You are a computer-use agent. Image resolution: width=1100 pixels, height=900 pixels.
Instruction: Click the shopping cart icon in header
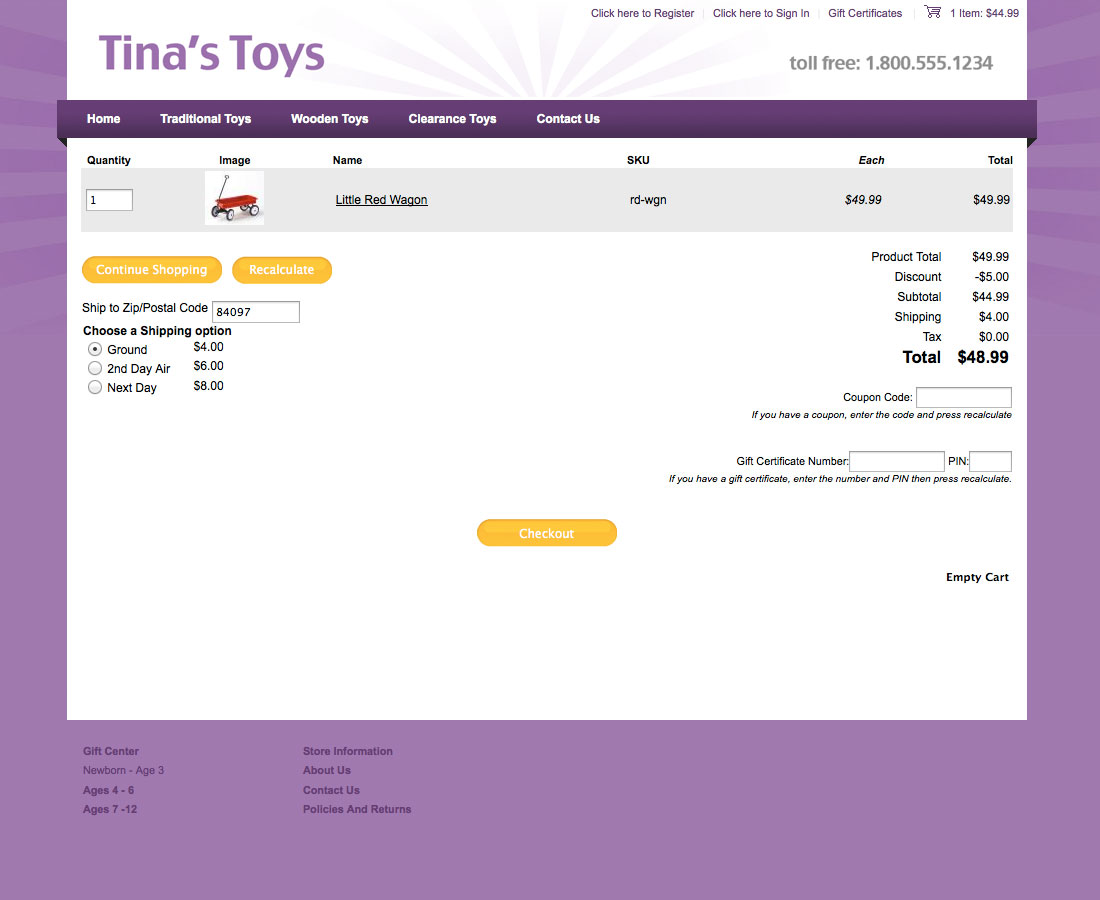tap(932, 12)
